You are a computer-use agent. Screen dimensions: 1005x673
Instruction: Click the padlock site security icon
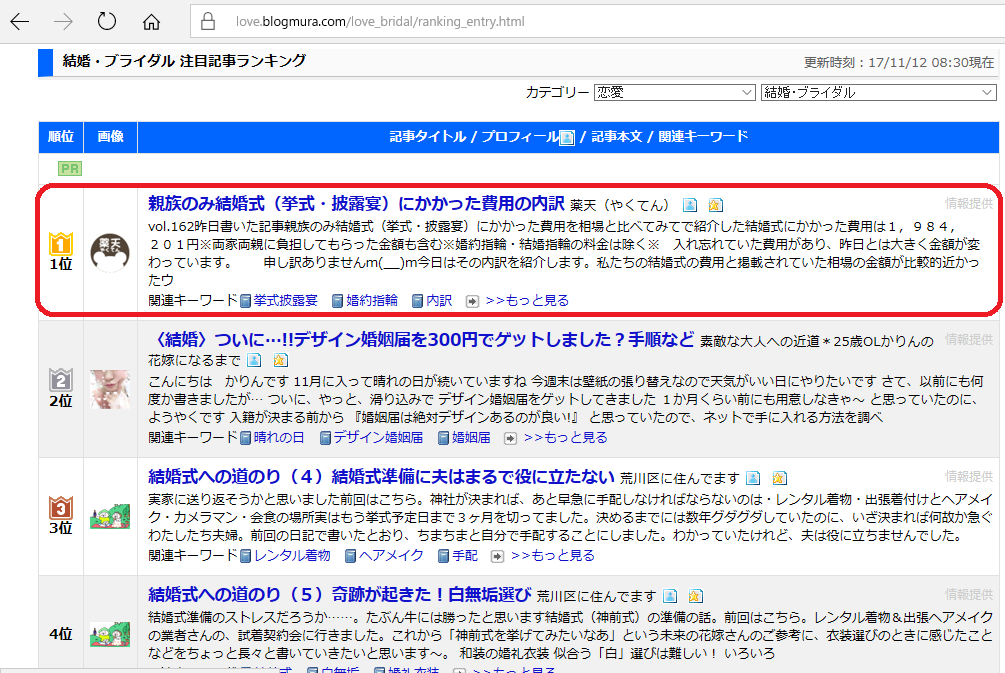pyautogui.click(x=208, y=21)
